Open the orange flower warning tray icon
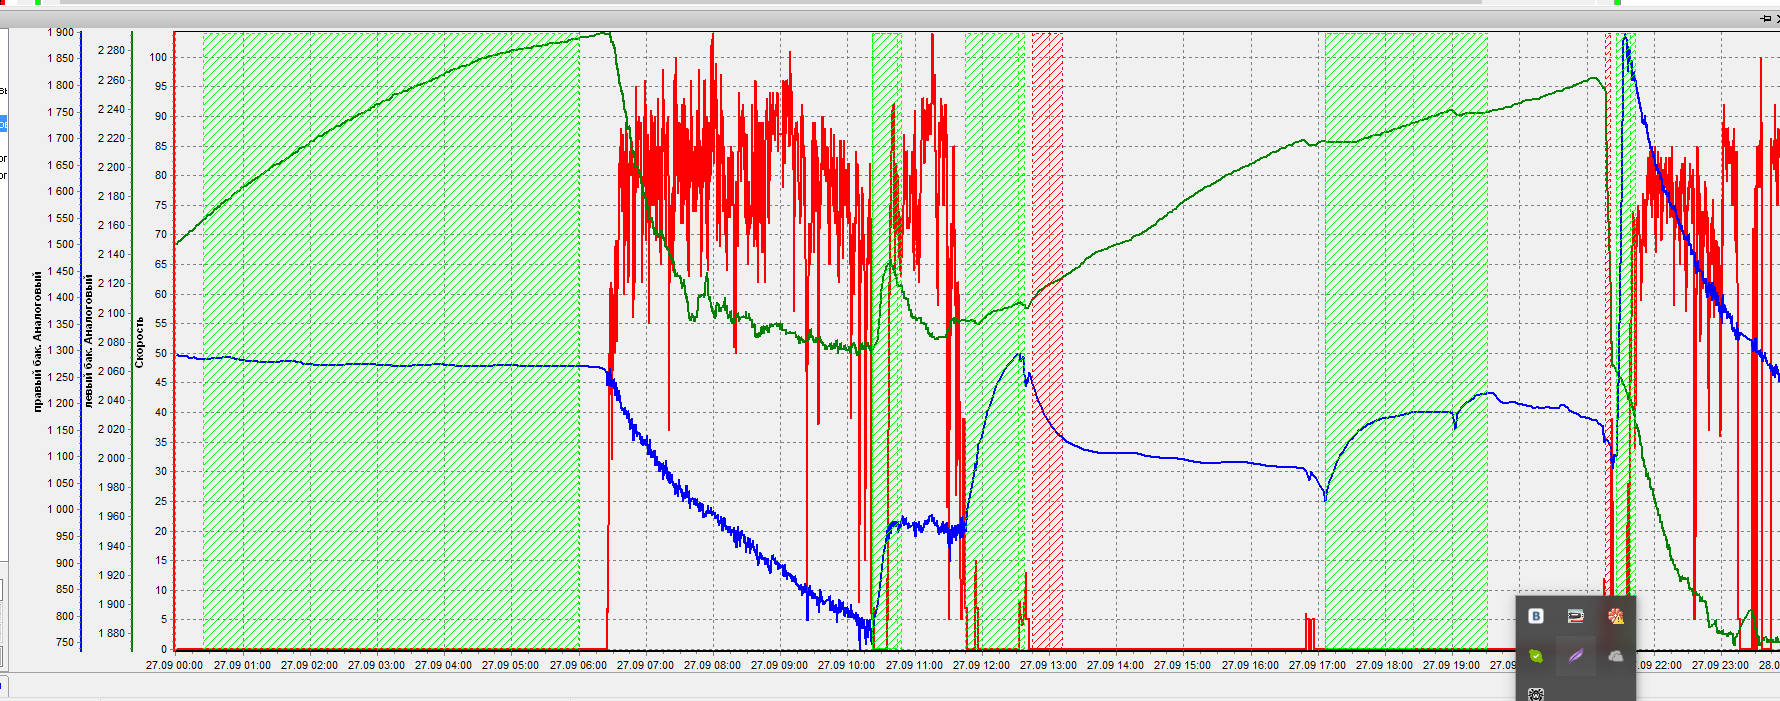Viewport: 1780px width, 701px height. 1615,616
